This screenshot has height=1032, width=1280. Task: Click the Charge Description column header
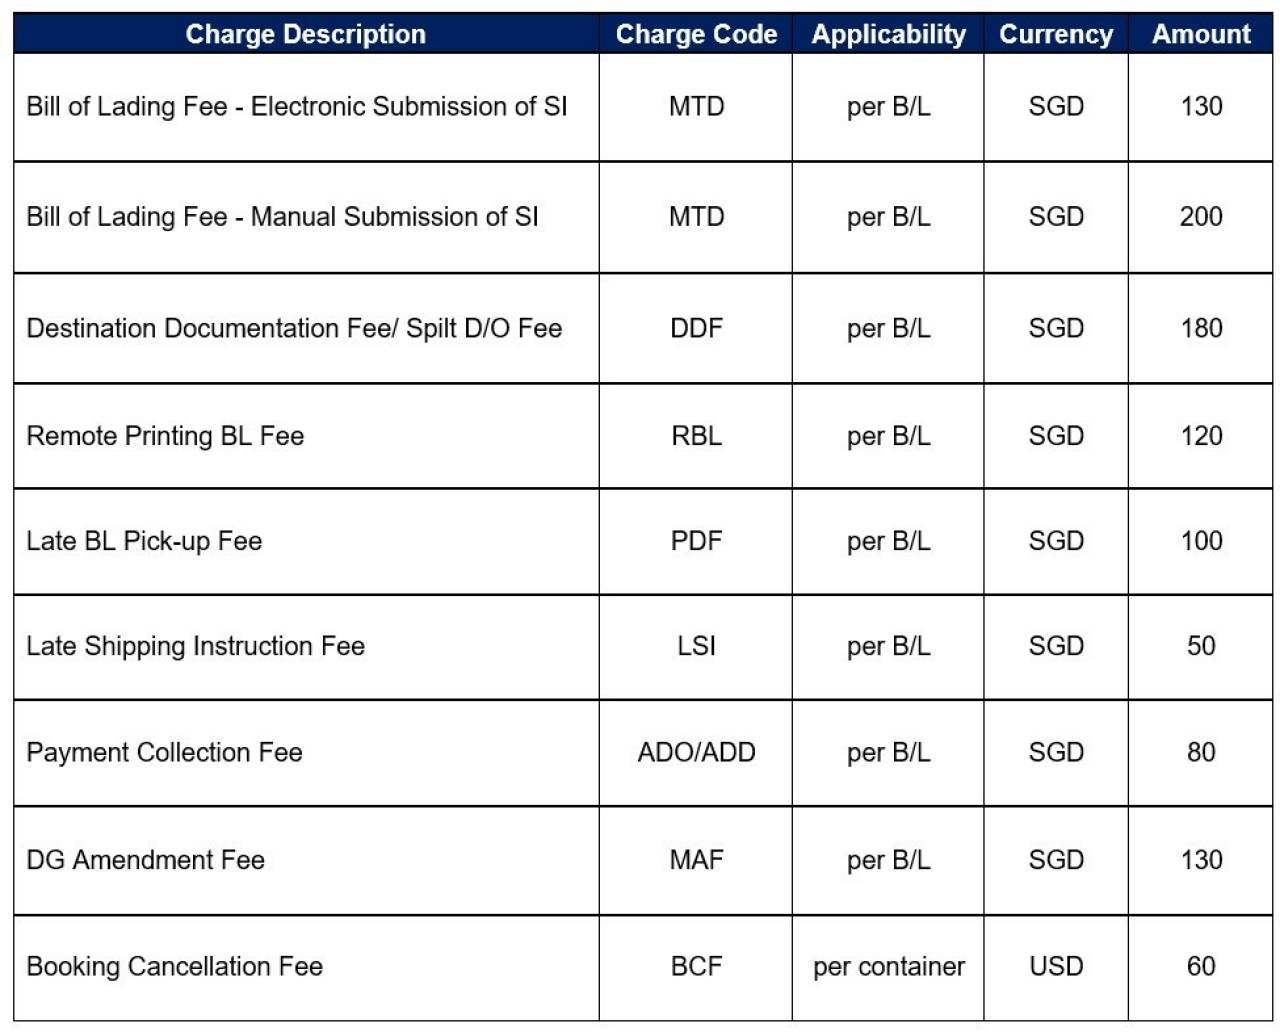306,34
